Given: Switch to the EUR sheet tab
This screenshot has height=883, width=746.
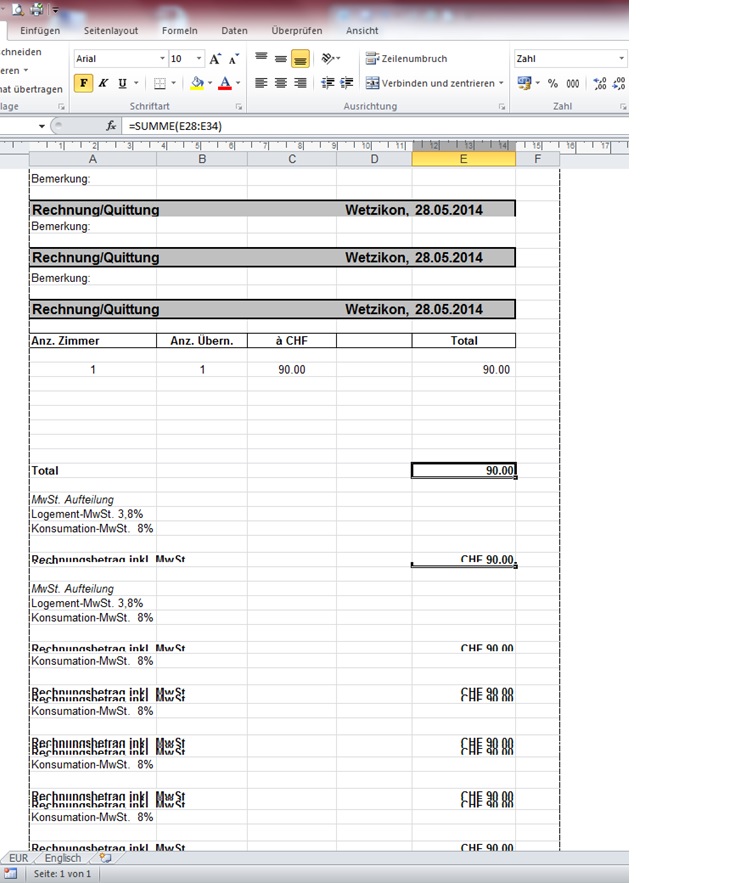Looking at the screenshot, I should (19, 858).
